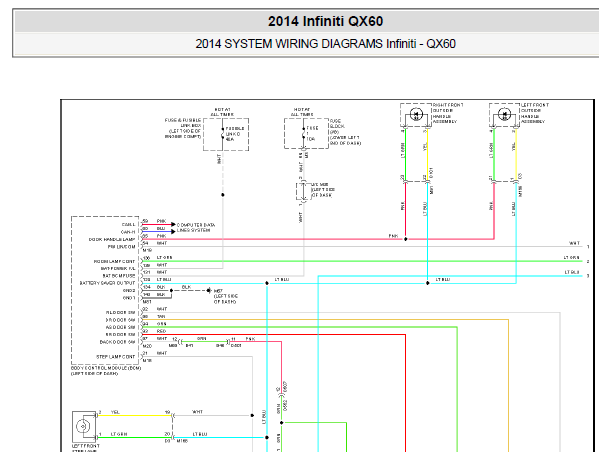Click the CAN-H blue arrowhead
Image resolution: width=599 pixels, height=452 pixels.
pos(173,232)
